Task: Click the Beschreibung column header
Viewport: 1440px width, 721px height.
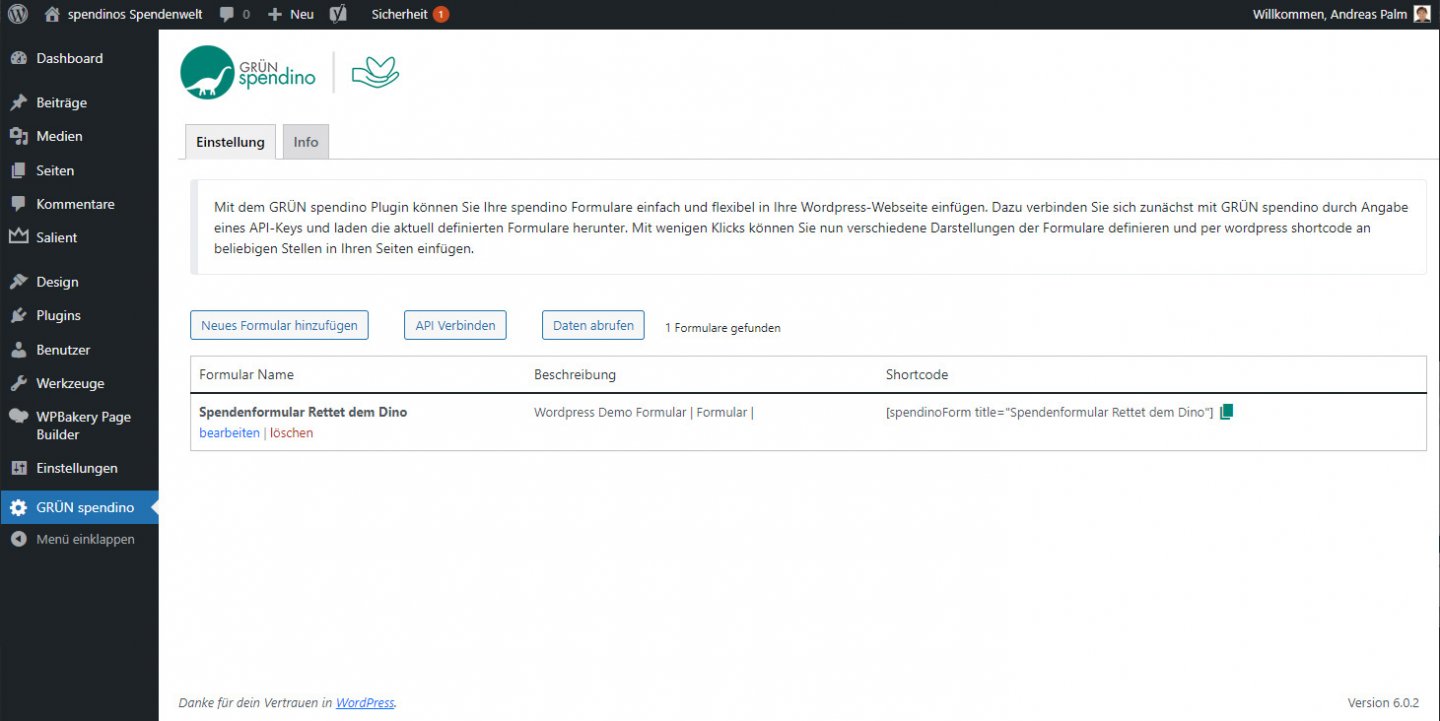Action: [575, 374]
